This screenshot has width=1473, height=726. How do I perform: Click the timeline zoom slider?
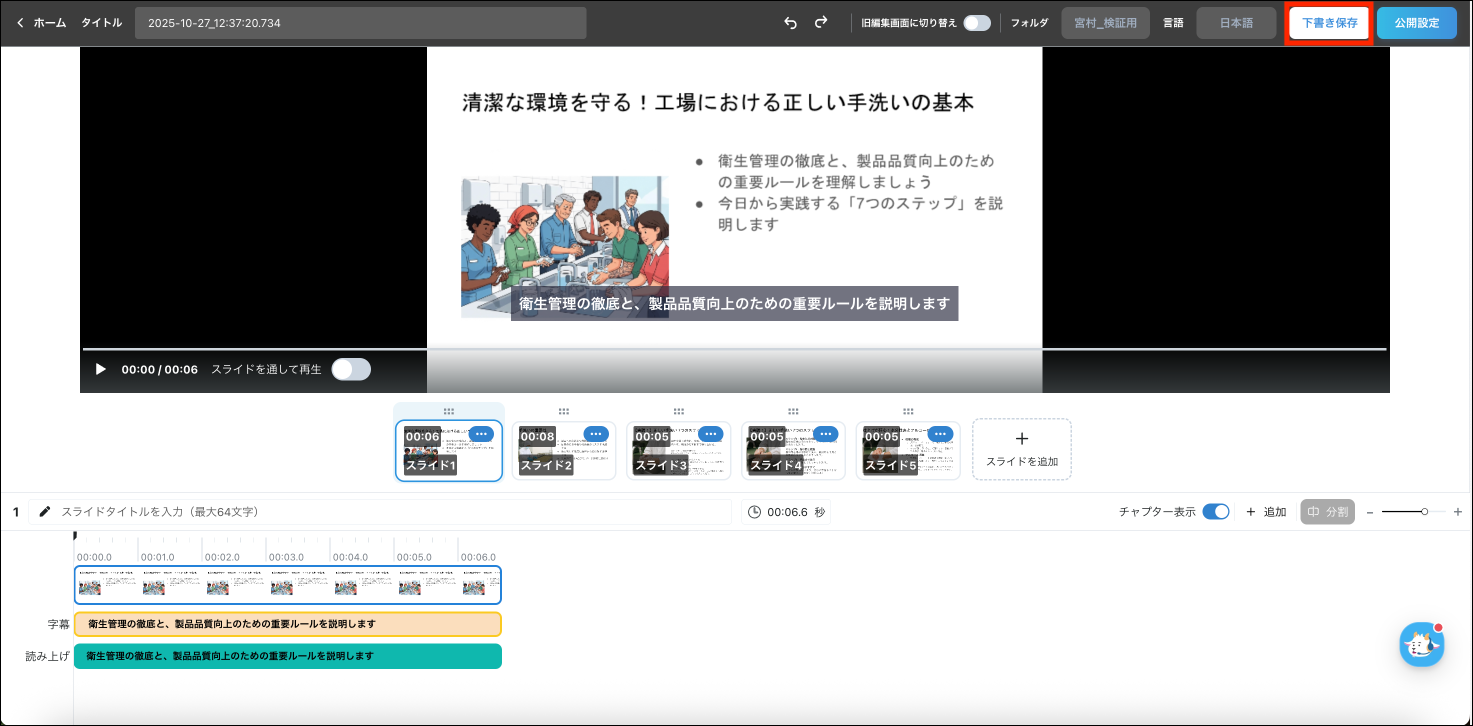pos(1414,512)
